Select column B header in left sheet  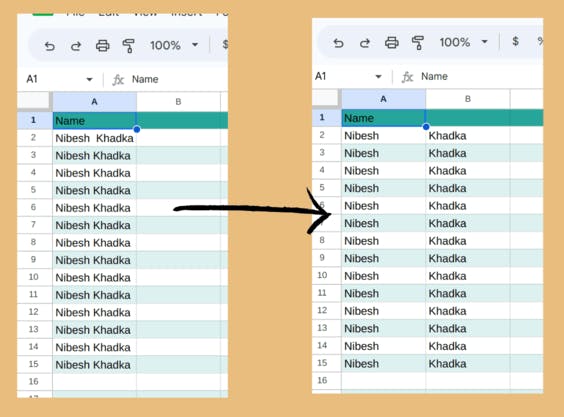[178, 102]
